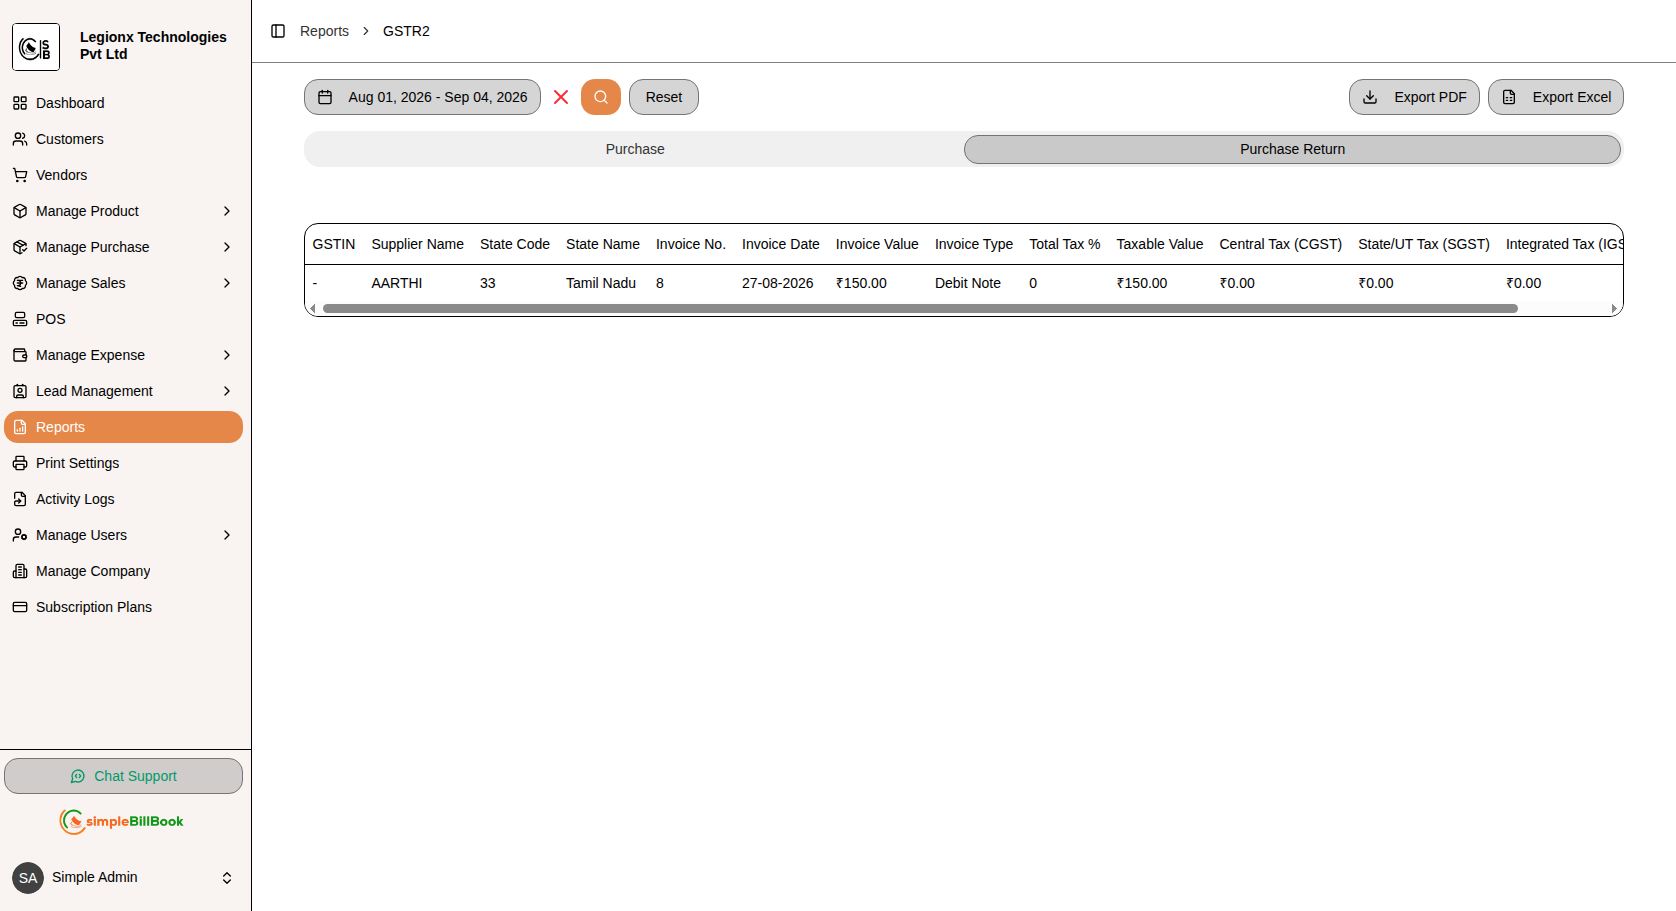This screenshot has width=1676, height=911.
Task: Open Reports in the sidebar
Action: click(x=123, y=427)
